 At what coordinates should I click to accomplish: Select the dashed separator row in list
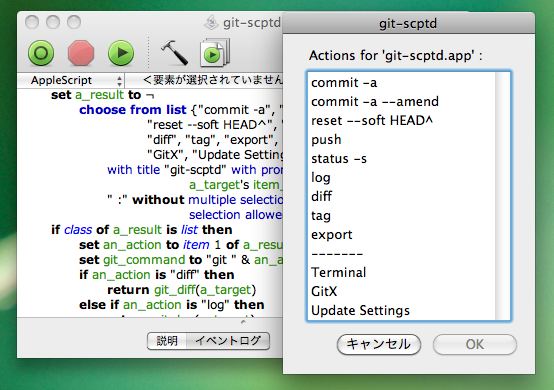point(401,254)
